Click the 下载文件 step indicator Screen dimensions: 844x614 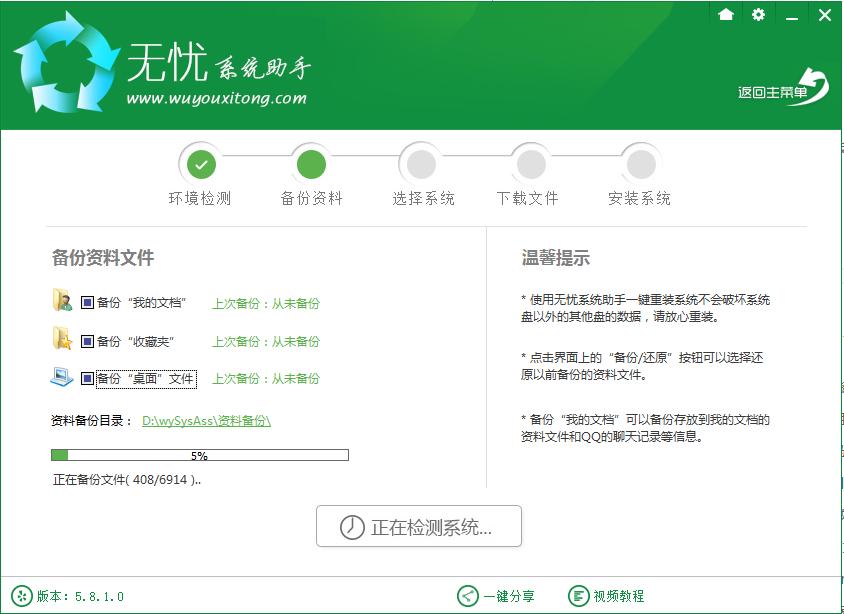click(530, 163)
